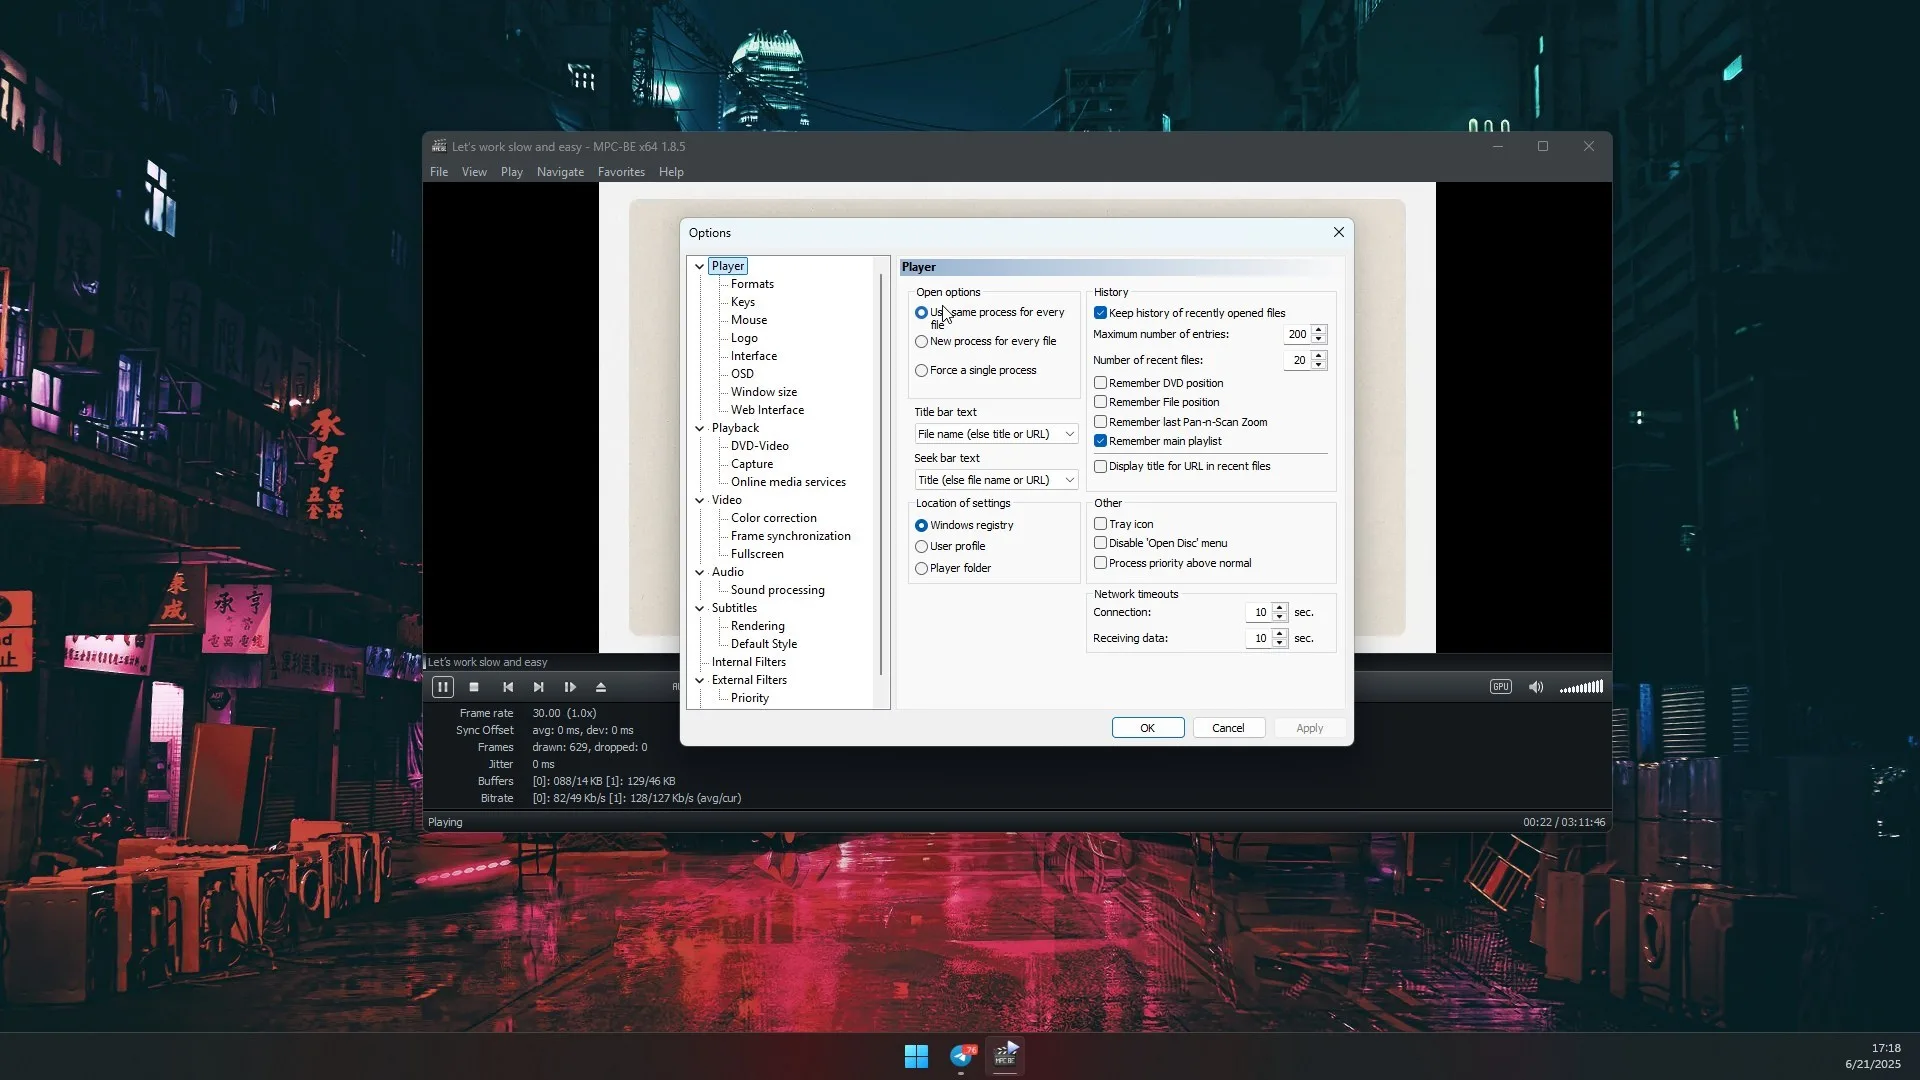The height and width of the screenshot is (1080, 1920).
Task: Open the Title bar text dropdown
Action: point(996,434)
